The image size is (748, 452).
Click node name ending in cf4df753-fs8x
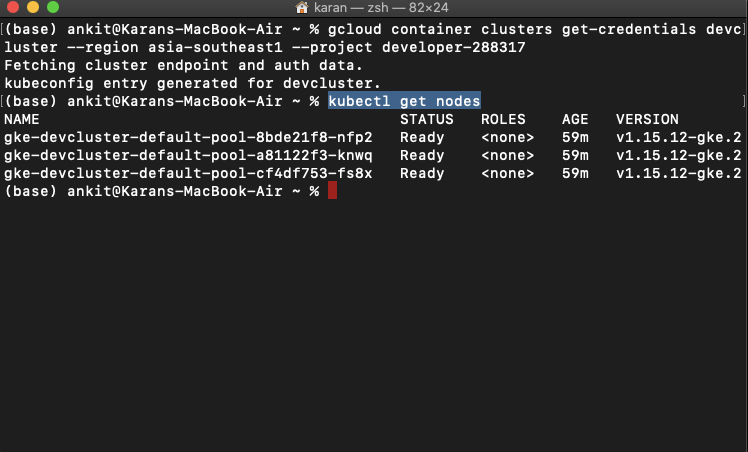coord(188,173)
